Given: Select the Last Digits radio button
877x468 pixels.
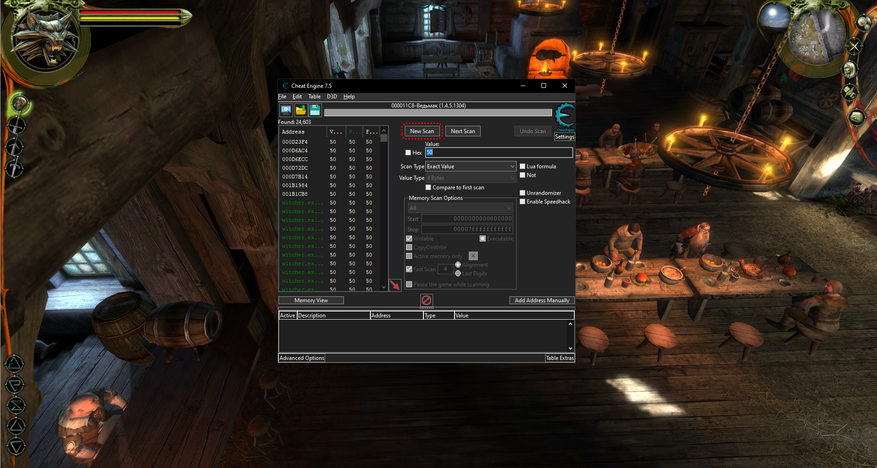Looking at the screenshot, I should 458,273.
